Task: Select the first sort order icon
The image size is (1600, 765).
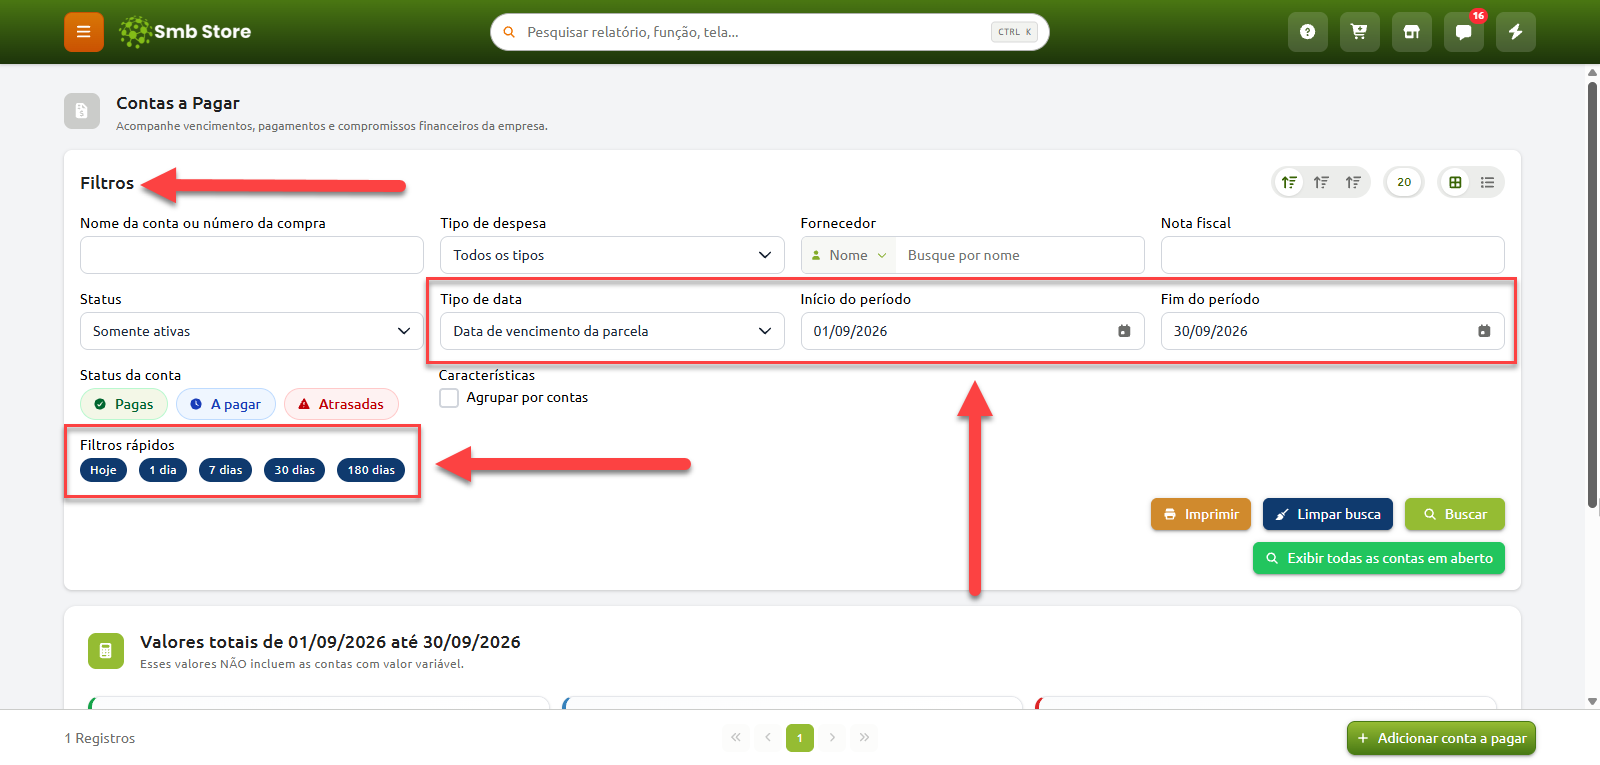Action: (1289, 182)
